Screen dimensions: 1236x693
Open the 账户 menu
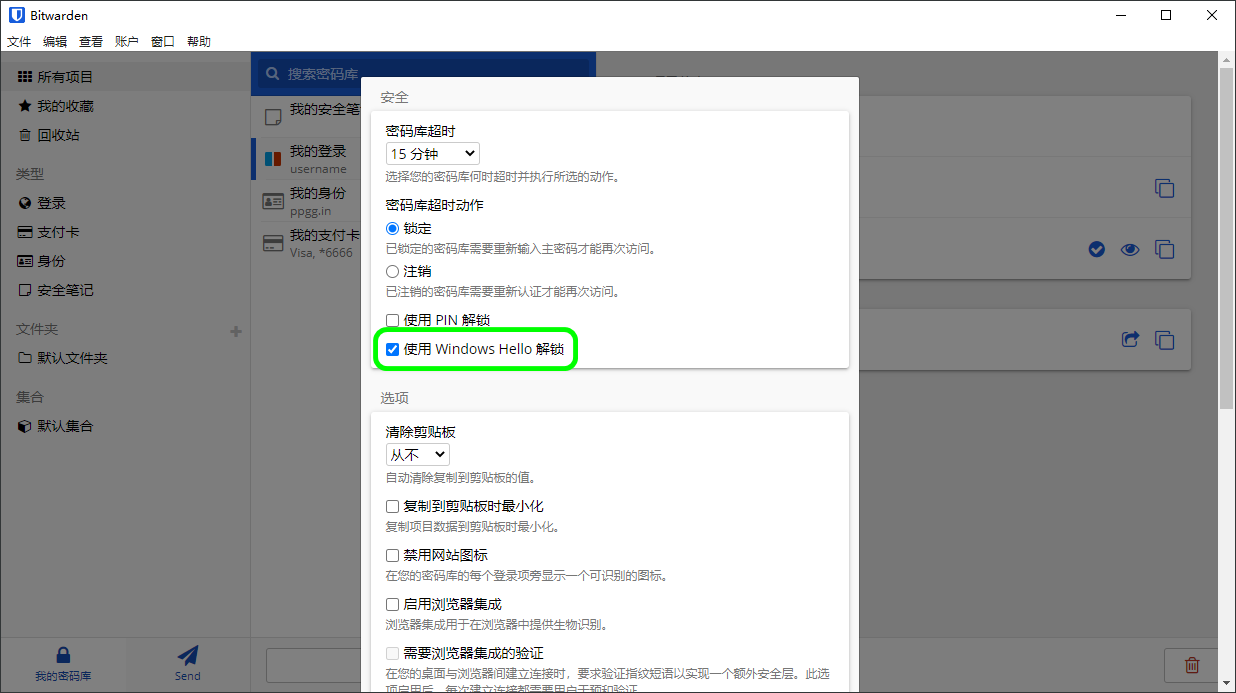click(127, 41)
